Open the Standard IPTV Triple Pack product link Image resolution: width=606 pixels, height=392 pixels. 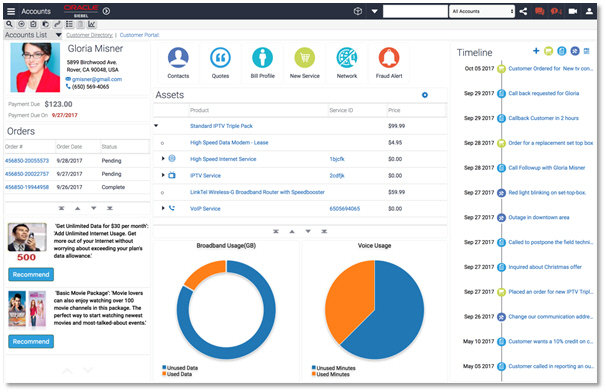pos(221,126)
